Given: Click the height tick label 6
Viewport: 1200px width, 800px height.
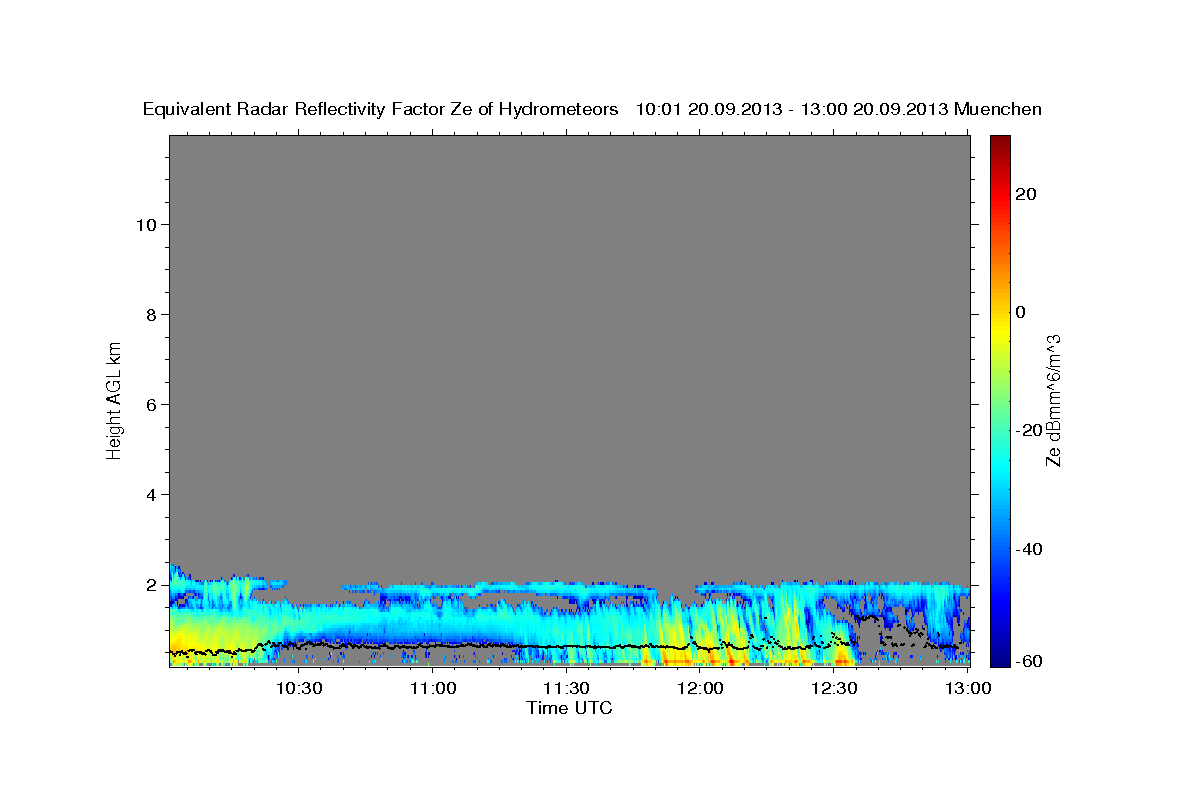Looking at the screenshot, I should click(x=150, y=405).
